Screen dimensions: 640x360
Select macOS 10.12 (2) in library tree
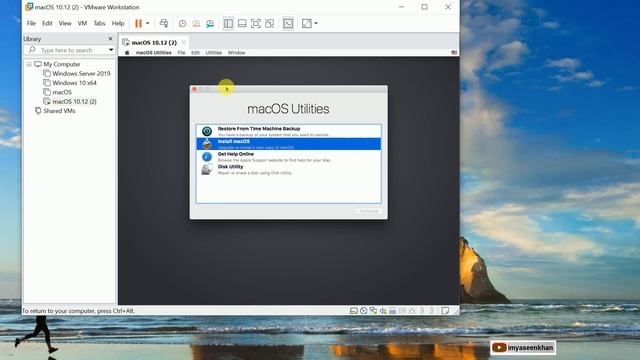point(74,102)
